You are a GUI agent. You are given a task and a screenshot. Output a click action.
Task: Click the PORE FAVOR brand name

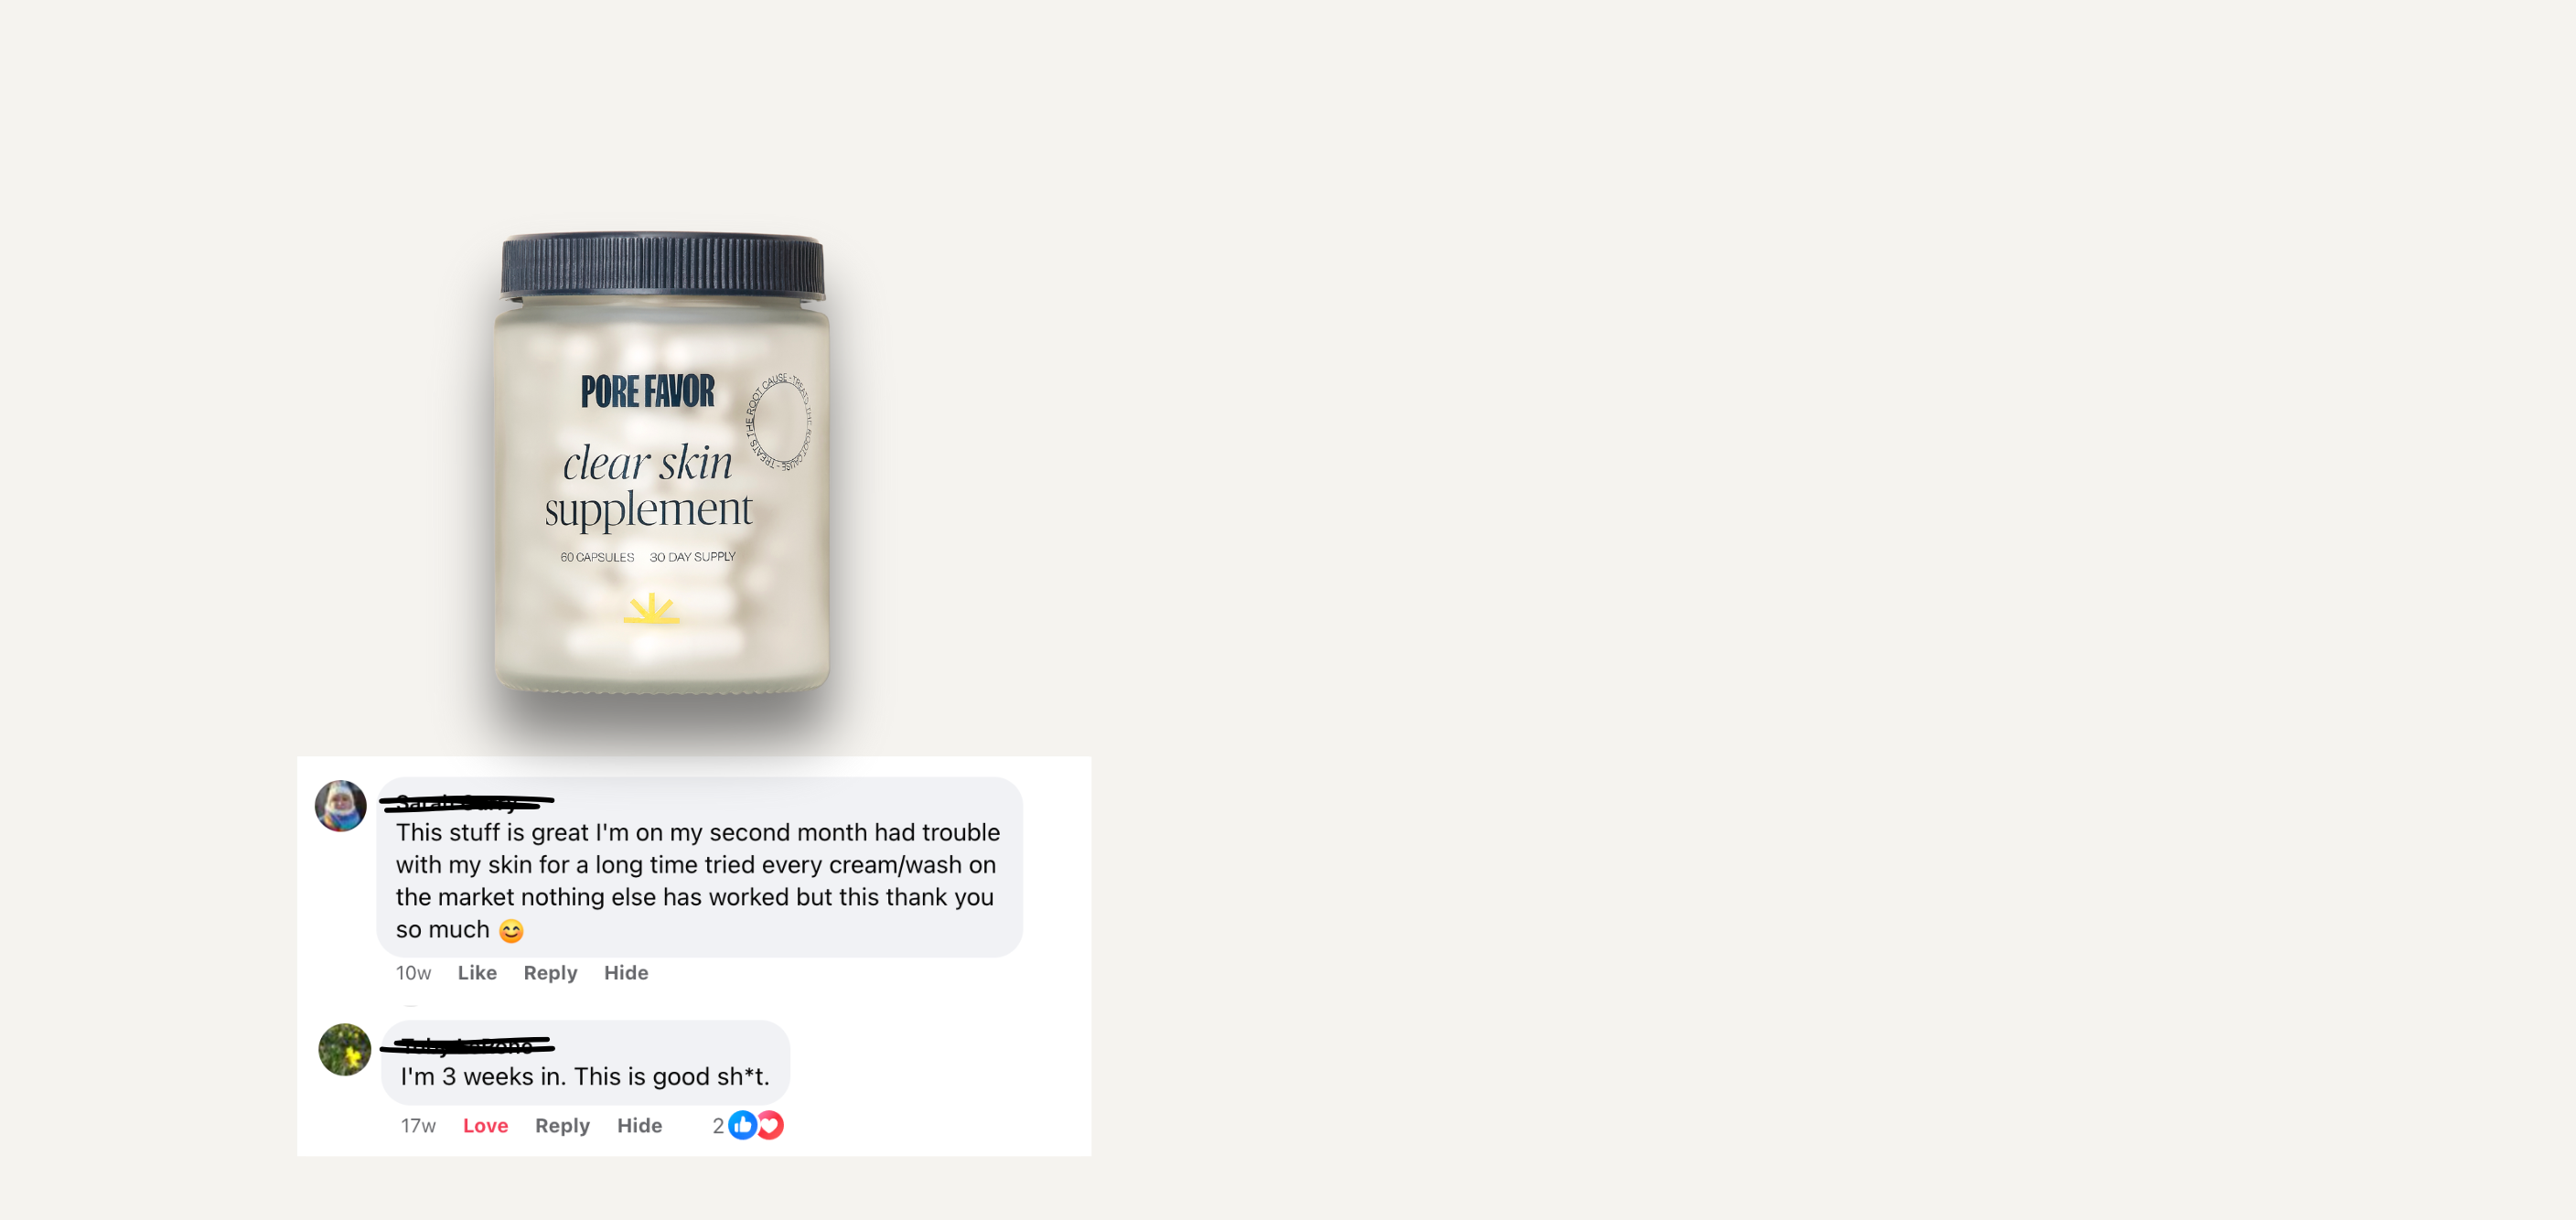click(648, 391)
